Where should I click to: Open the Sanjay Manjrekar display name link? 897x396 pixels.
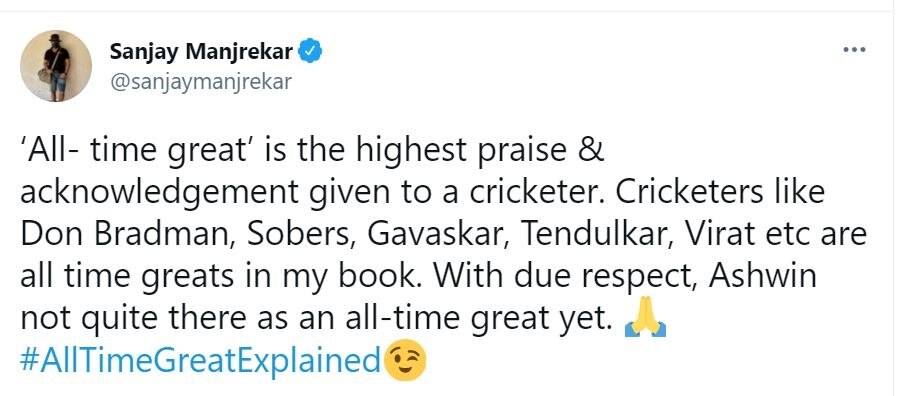201,53
